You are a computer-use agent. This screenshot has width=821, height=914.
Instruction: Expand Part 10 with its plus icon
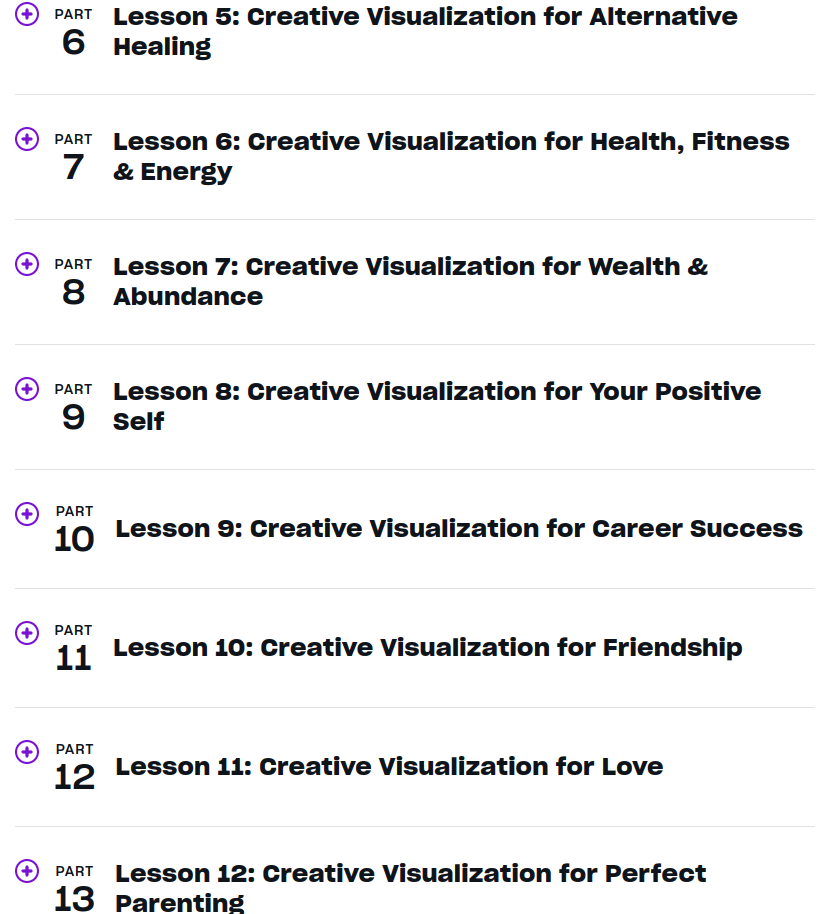coord(27,513)
